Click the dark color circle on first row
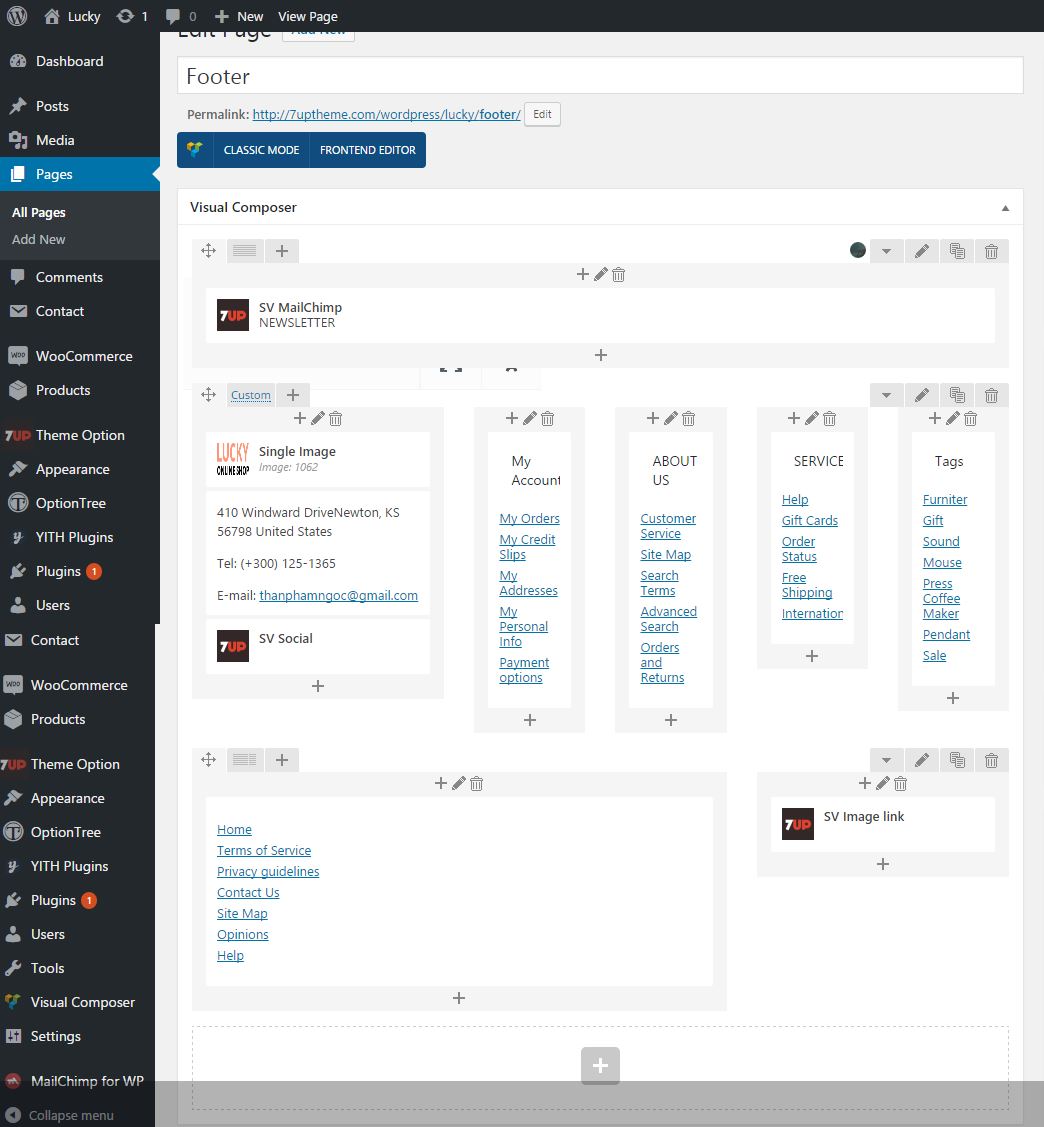The height and width of the screenshot is (1127, 1044). click(858, 250)
